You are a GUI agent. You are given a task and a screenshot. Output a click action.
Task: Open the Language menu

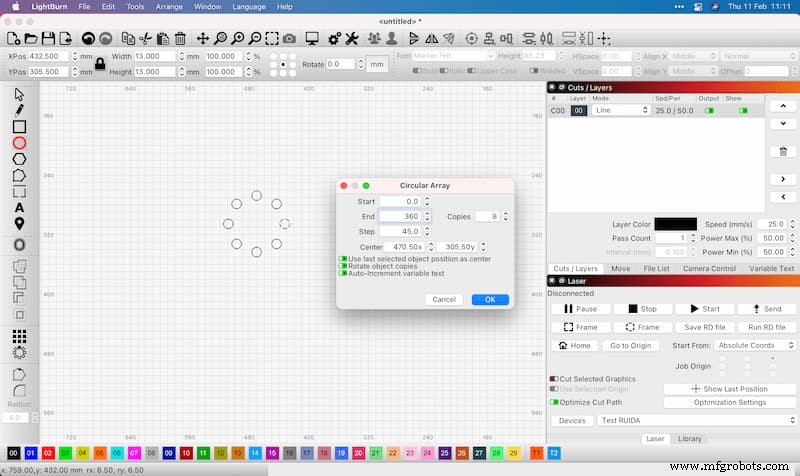click(248, 7)
